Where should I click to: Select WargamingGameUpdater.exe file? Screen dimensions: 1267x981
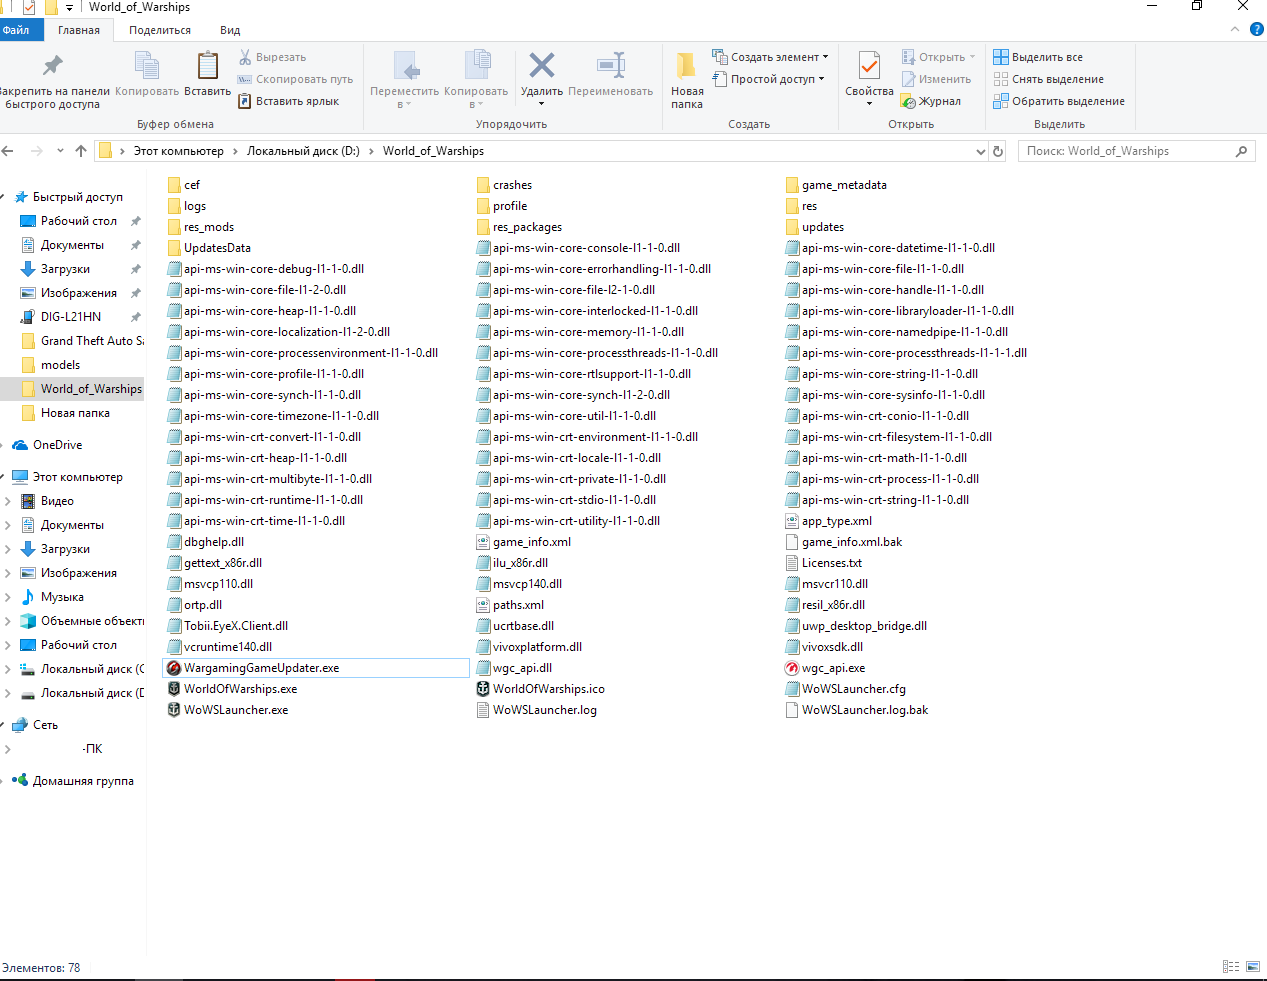tap(316, 668)
